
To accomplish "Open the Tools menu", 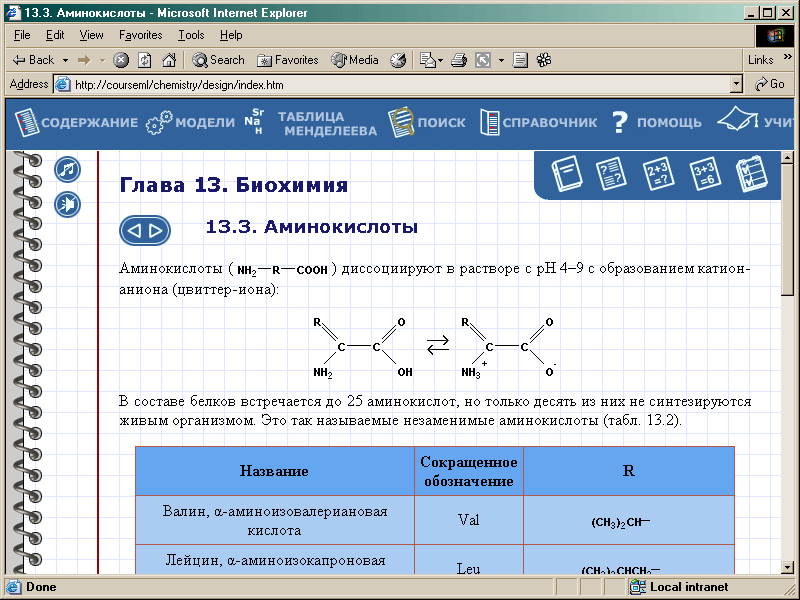I will 191,35.
